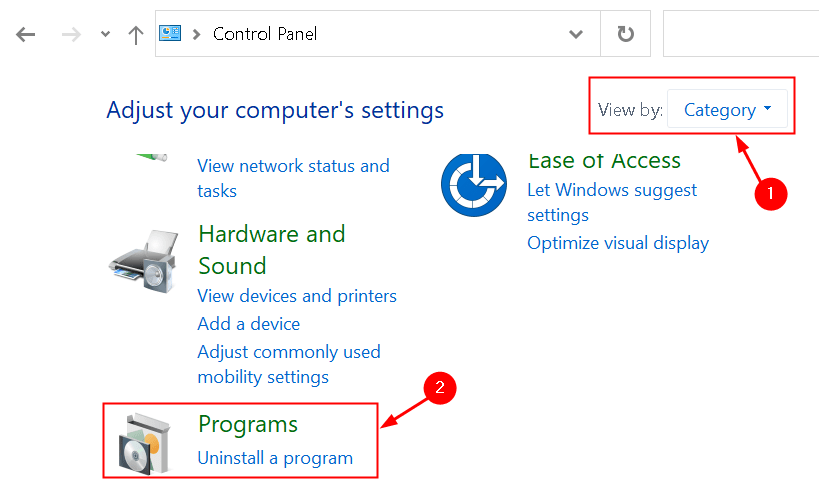
Task: Open Hardware and Sound category
Action: 272,250
